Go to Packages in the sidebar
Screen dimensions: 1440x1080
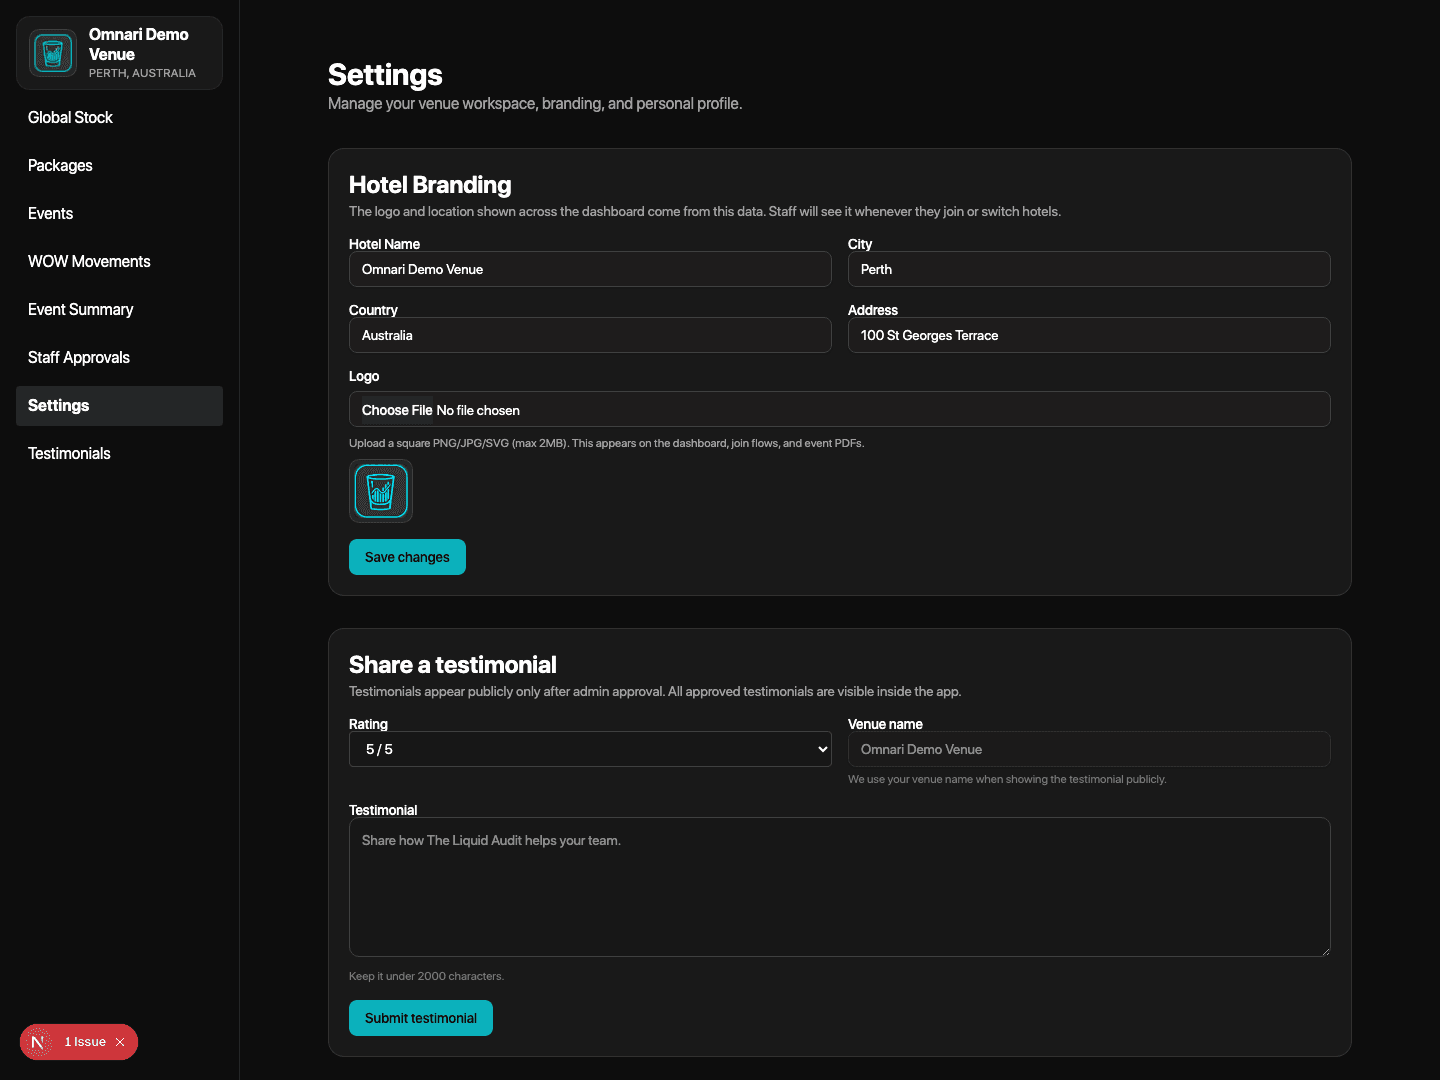click(60, 166)
